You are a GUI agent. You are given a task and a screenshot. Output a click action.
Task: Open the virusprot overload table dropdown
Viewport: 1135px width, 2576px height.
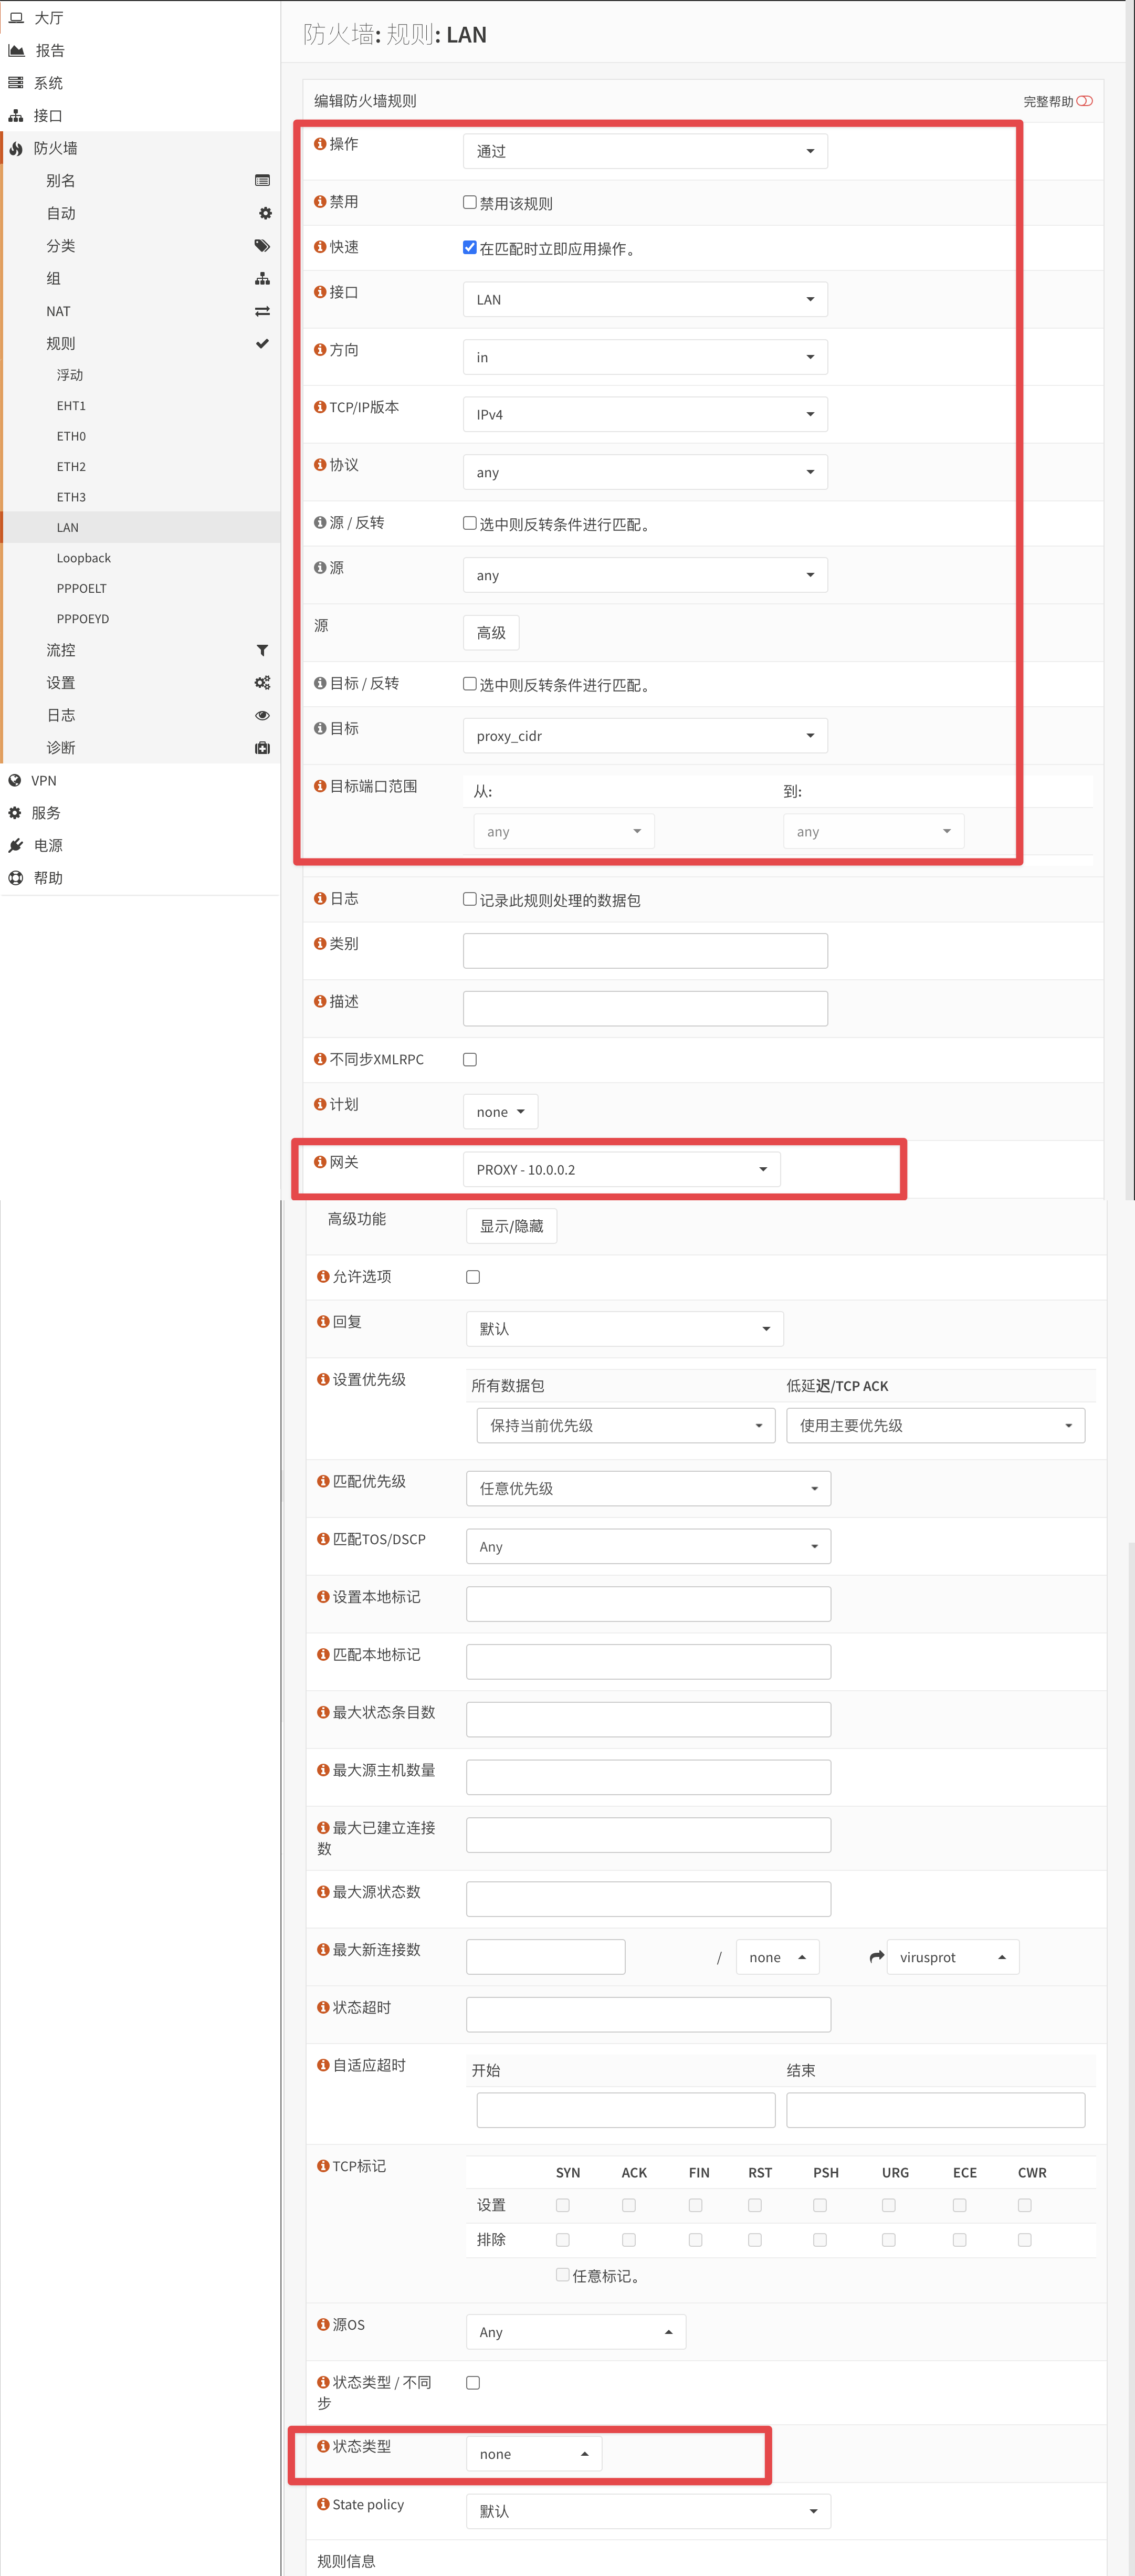click(953, 1957)
